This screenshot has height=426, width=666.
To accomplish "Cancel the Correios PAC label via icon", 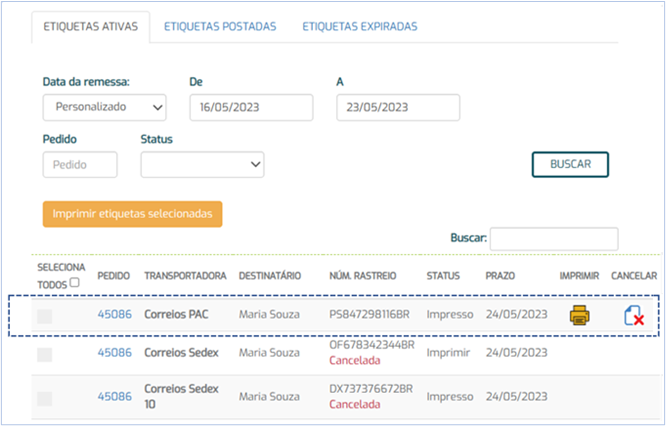I will (632, 316).
